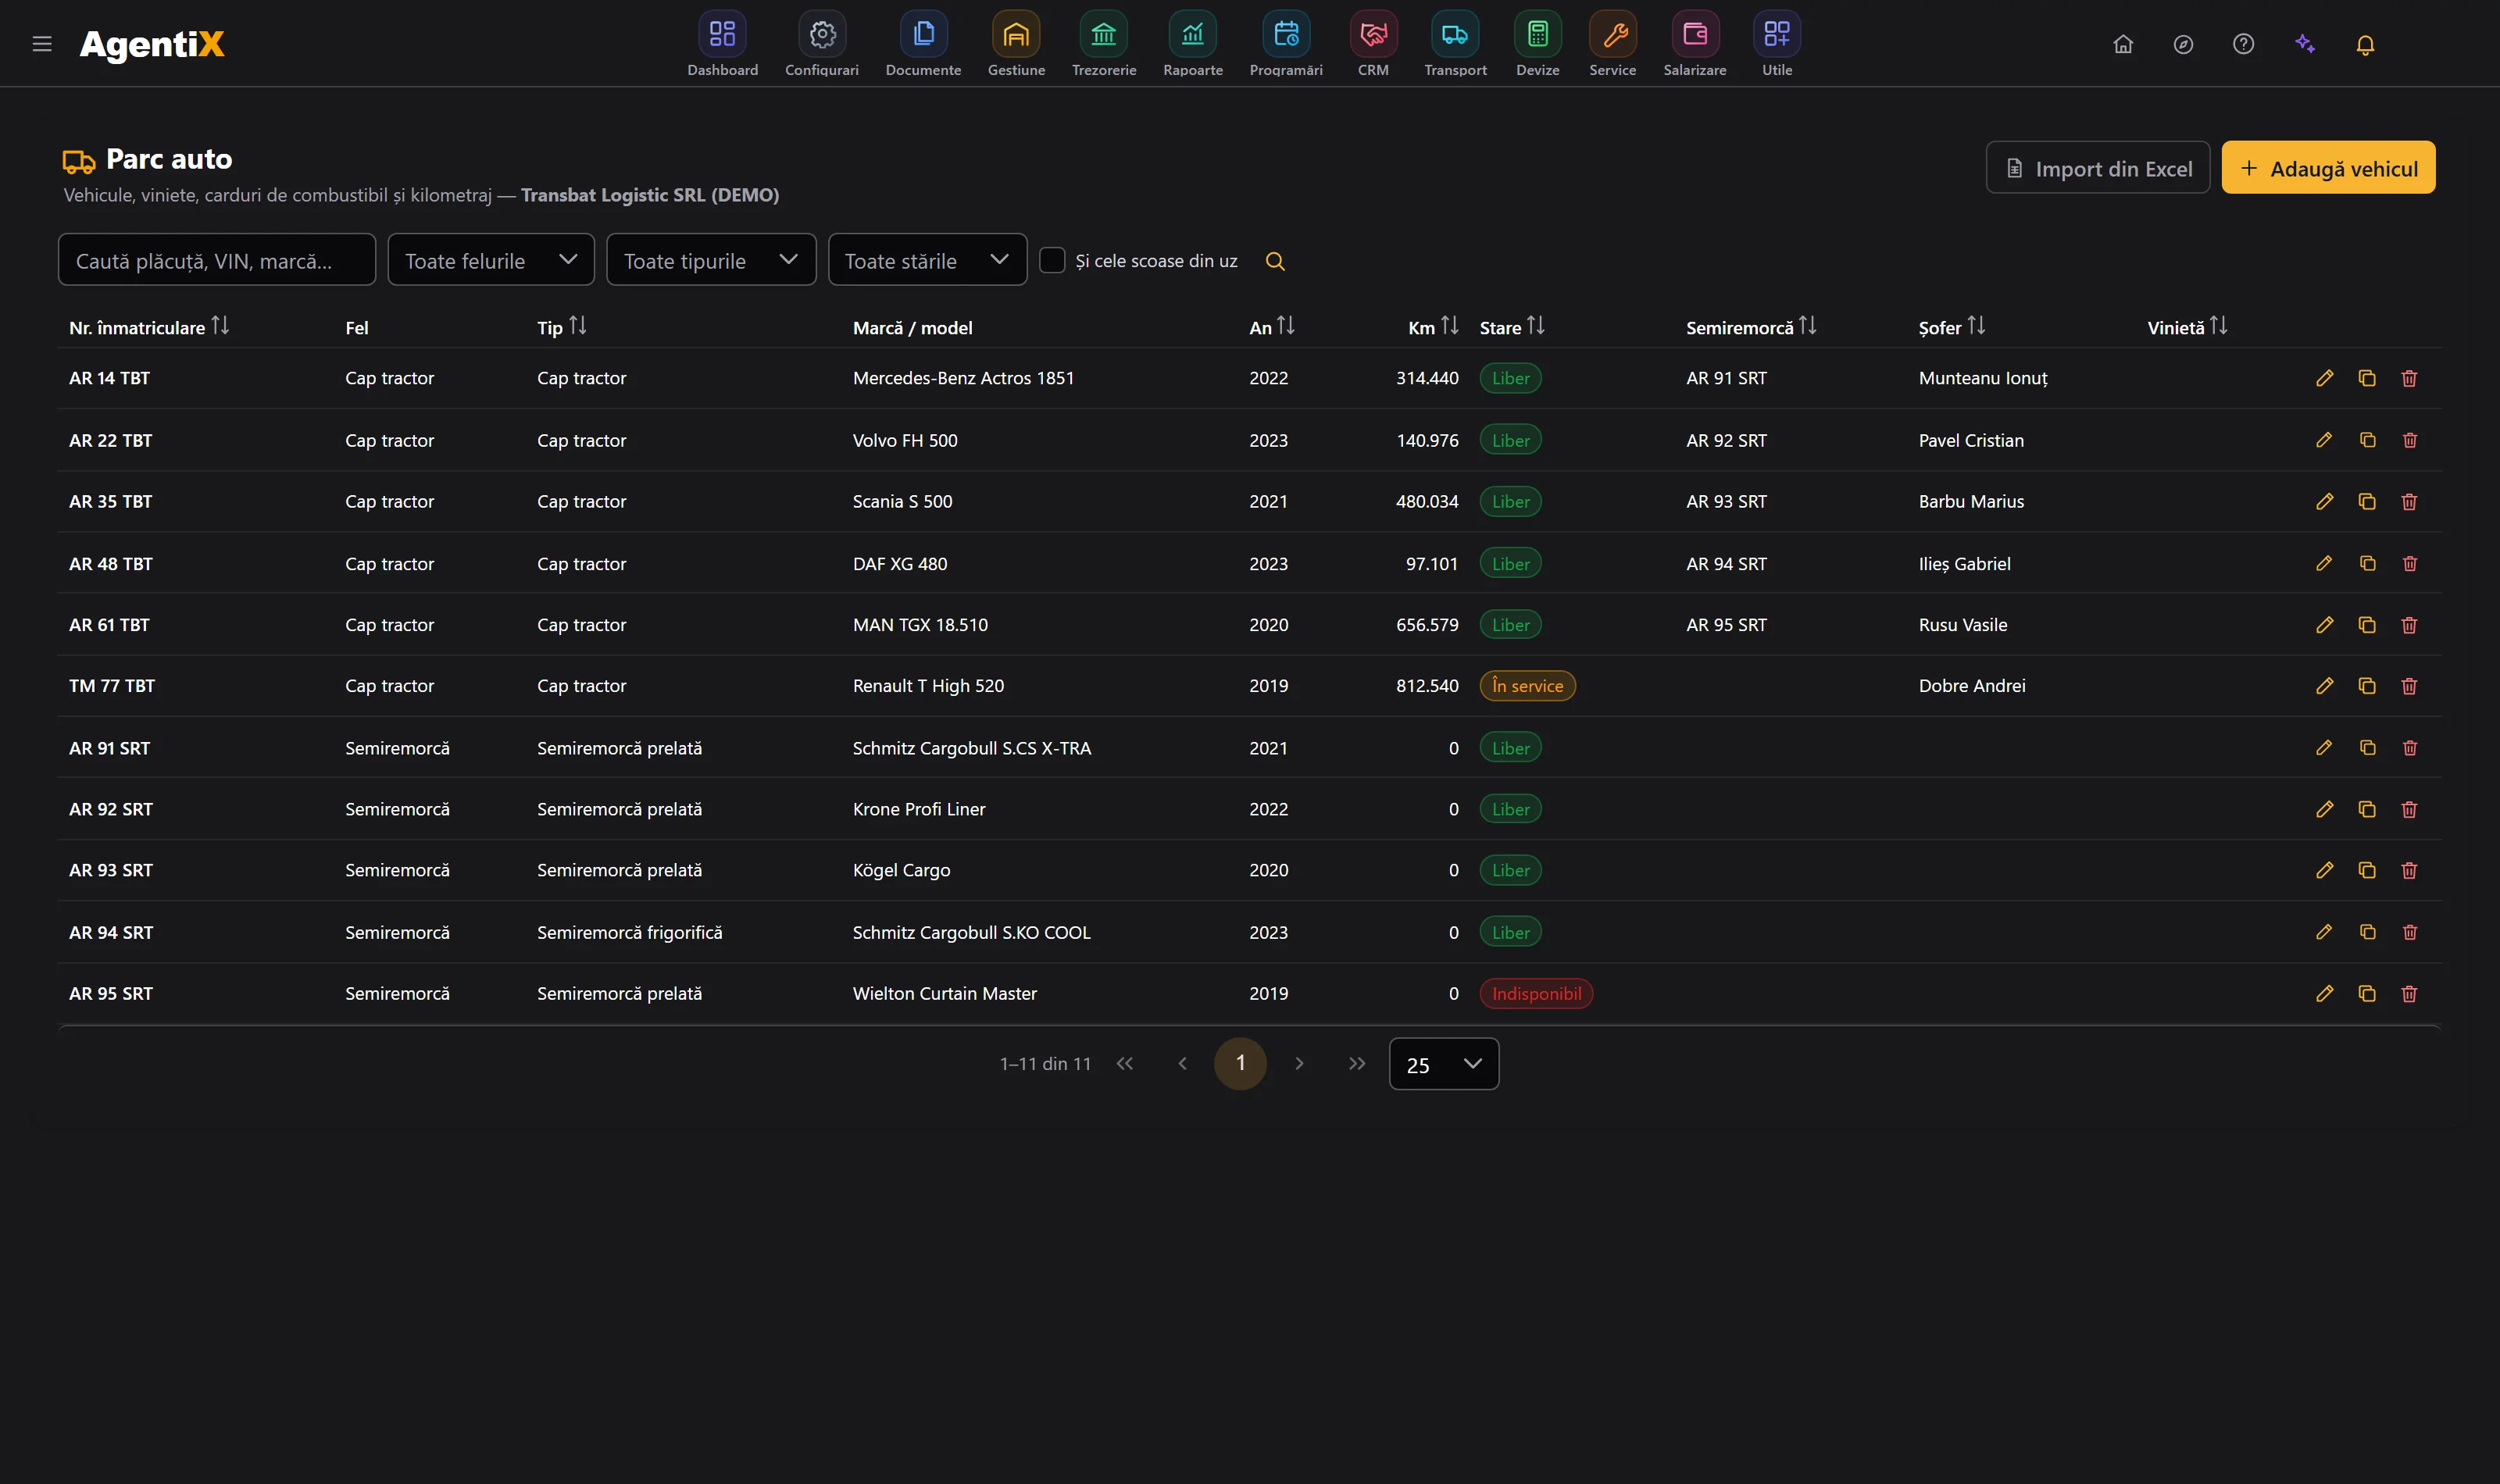Open the notifications bell

pyautogui.click(x=2365, y=45)
